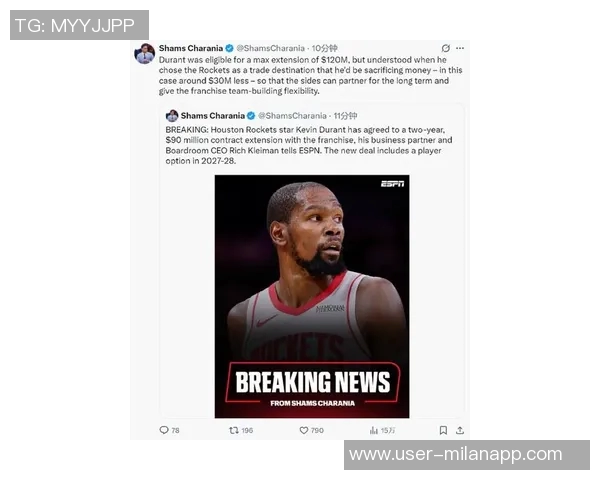Open the Shams Charania display name link

[x=191, y=48]
